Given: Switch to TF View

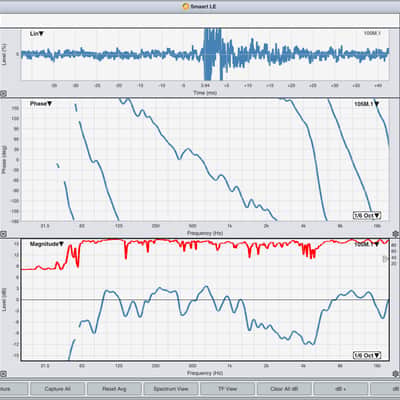Looking at the screenshot, I should [227, 389].
